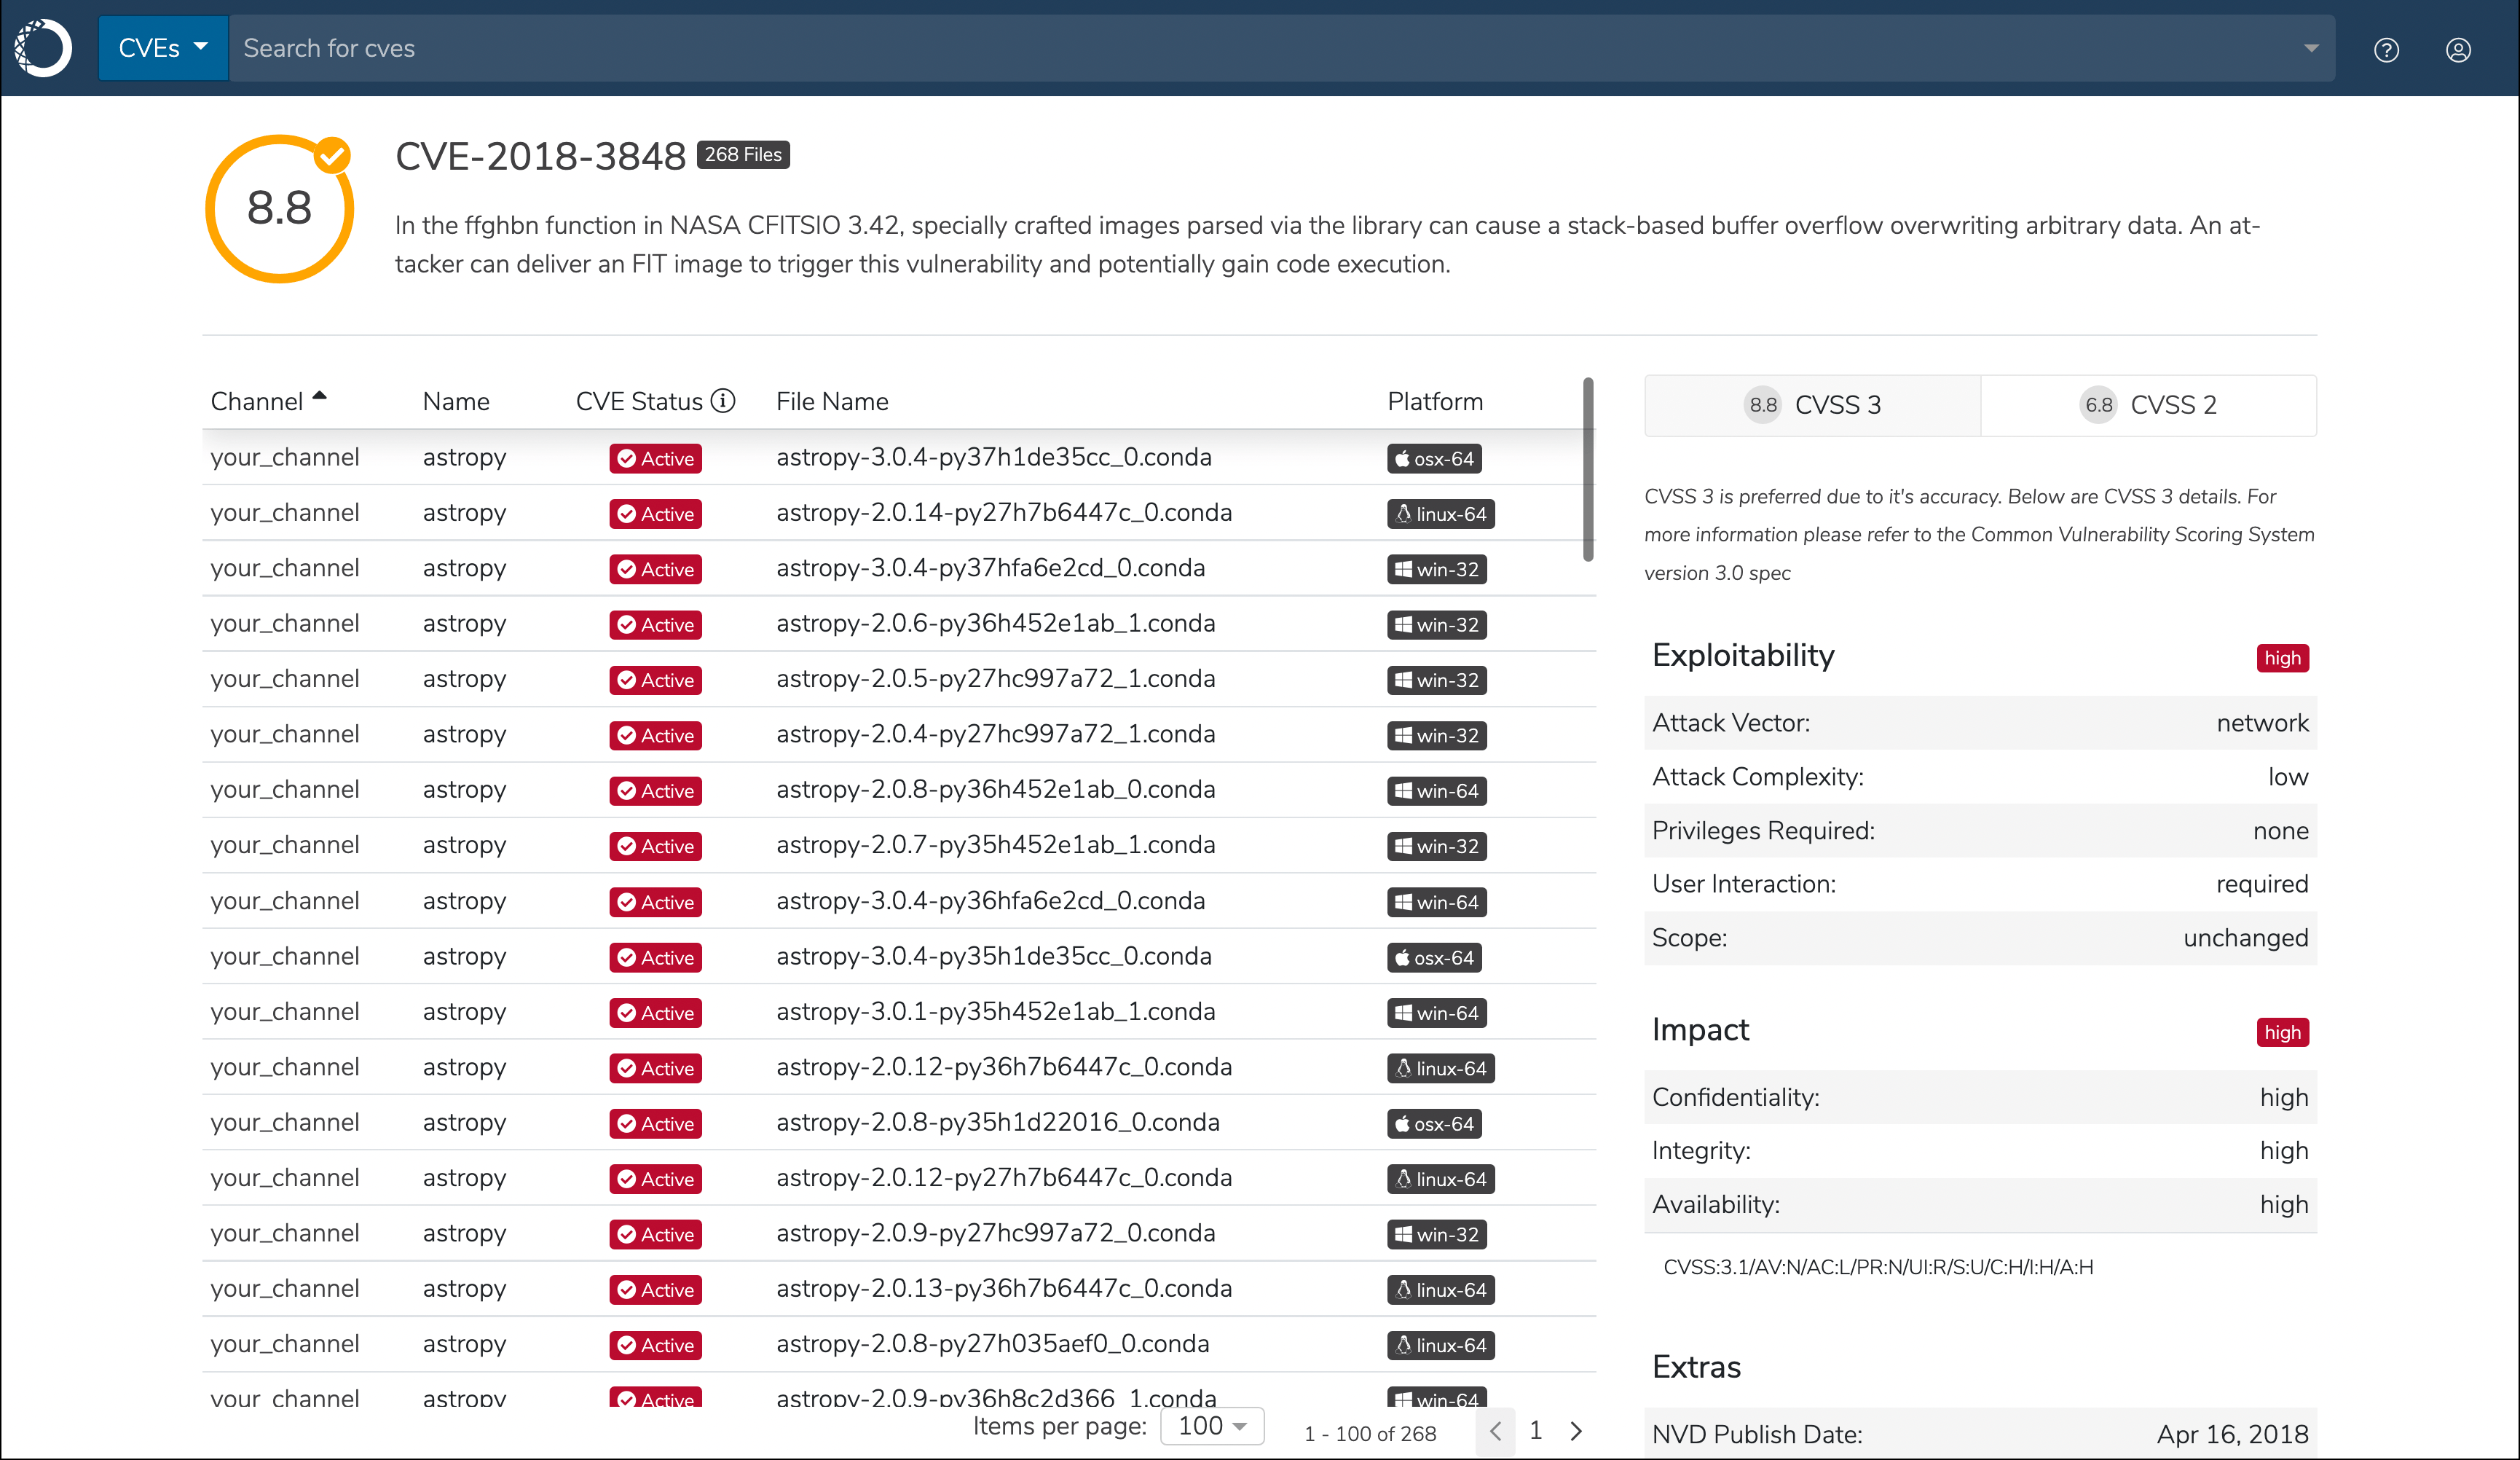Sort by the File Name column header
The width and height of the screenshot is (2520, 1460).
832,401
